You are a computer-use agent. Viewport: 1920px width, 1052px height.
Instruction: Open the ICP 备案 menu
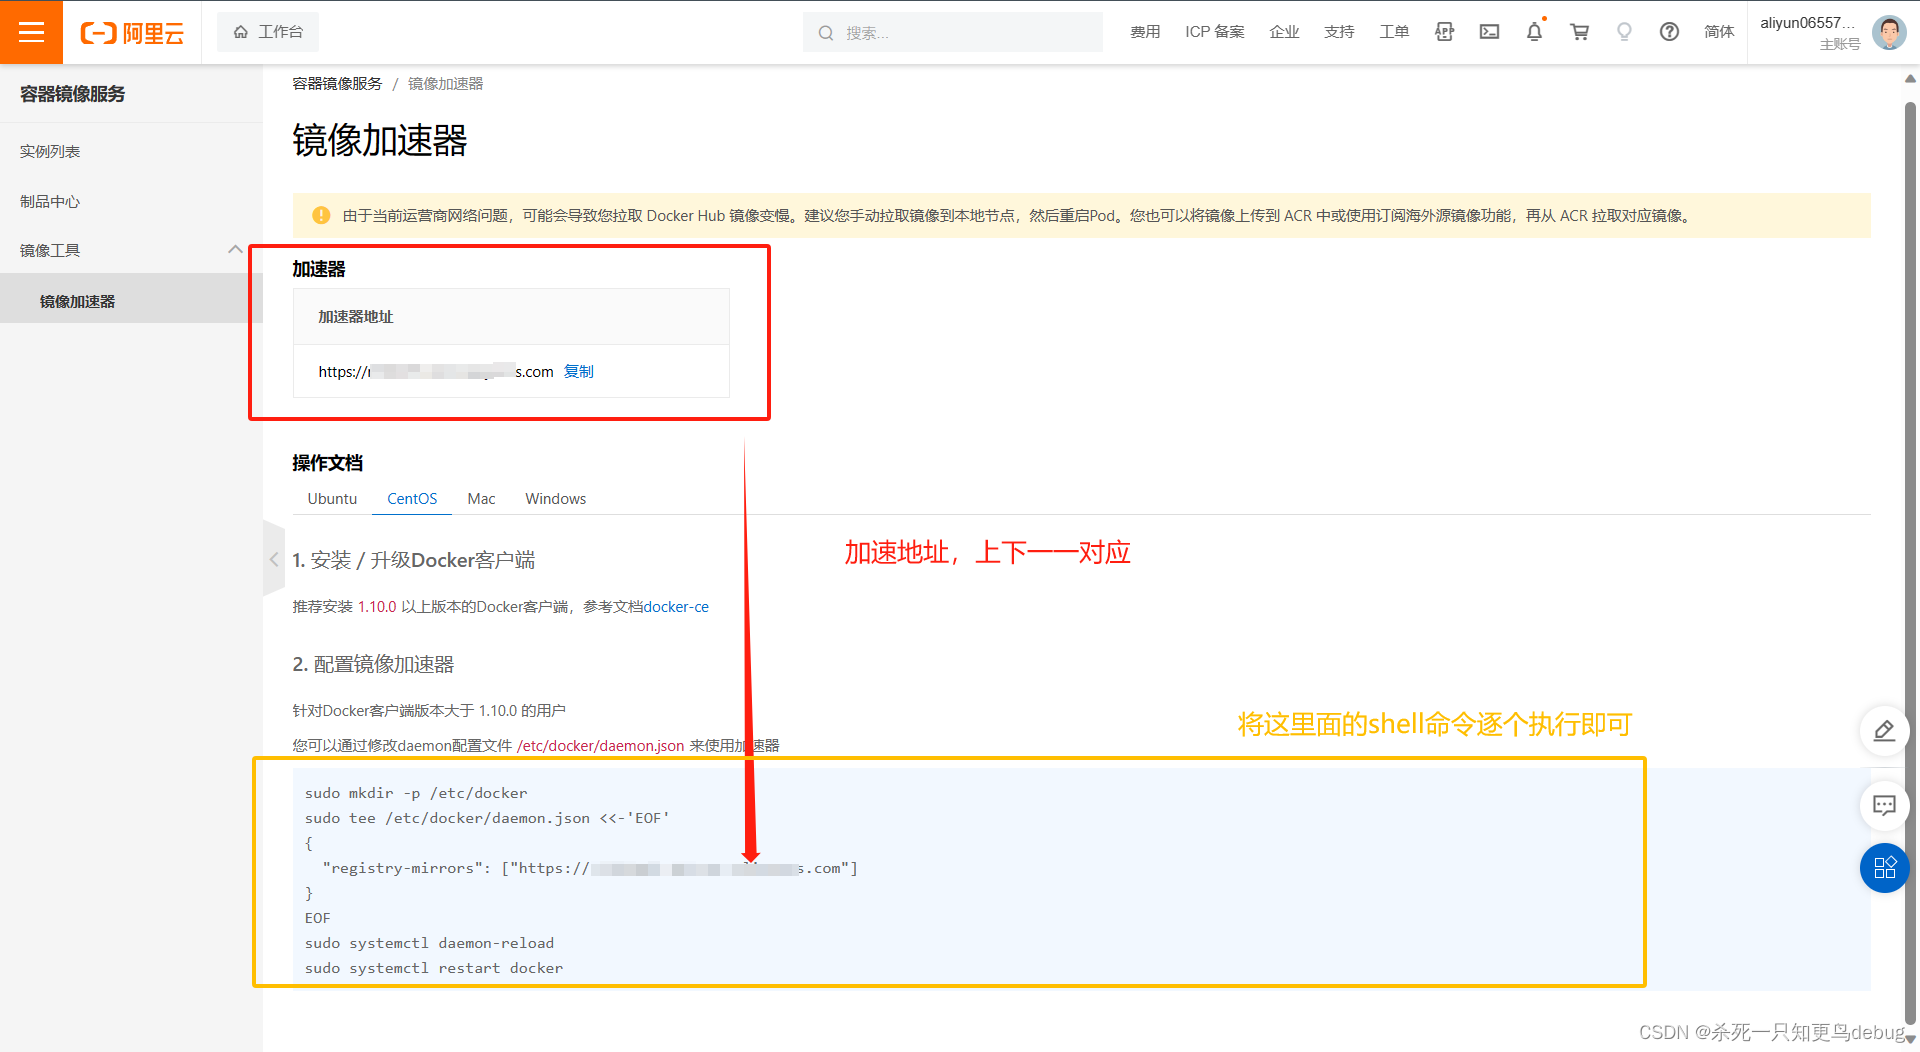click(1215, 32)
